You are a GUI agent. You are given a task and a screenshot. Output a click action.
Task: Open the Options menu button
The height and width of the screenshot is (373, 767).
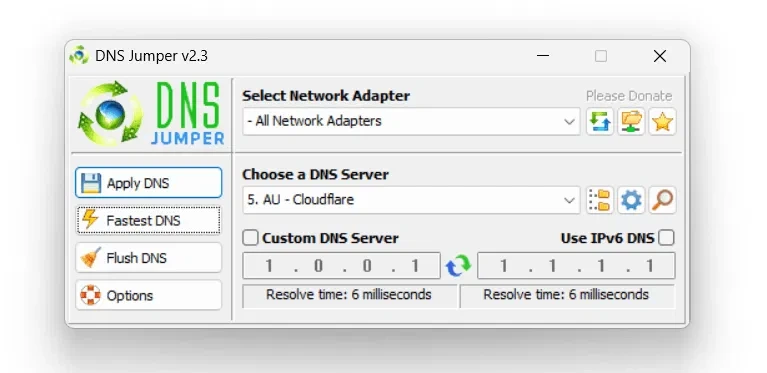pyautogui.click(x=149, y=295)
